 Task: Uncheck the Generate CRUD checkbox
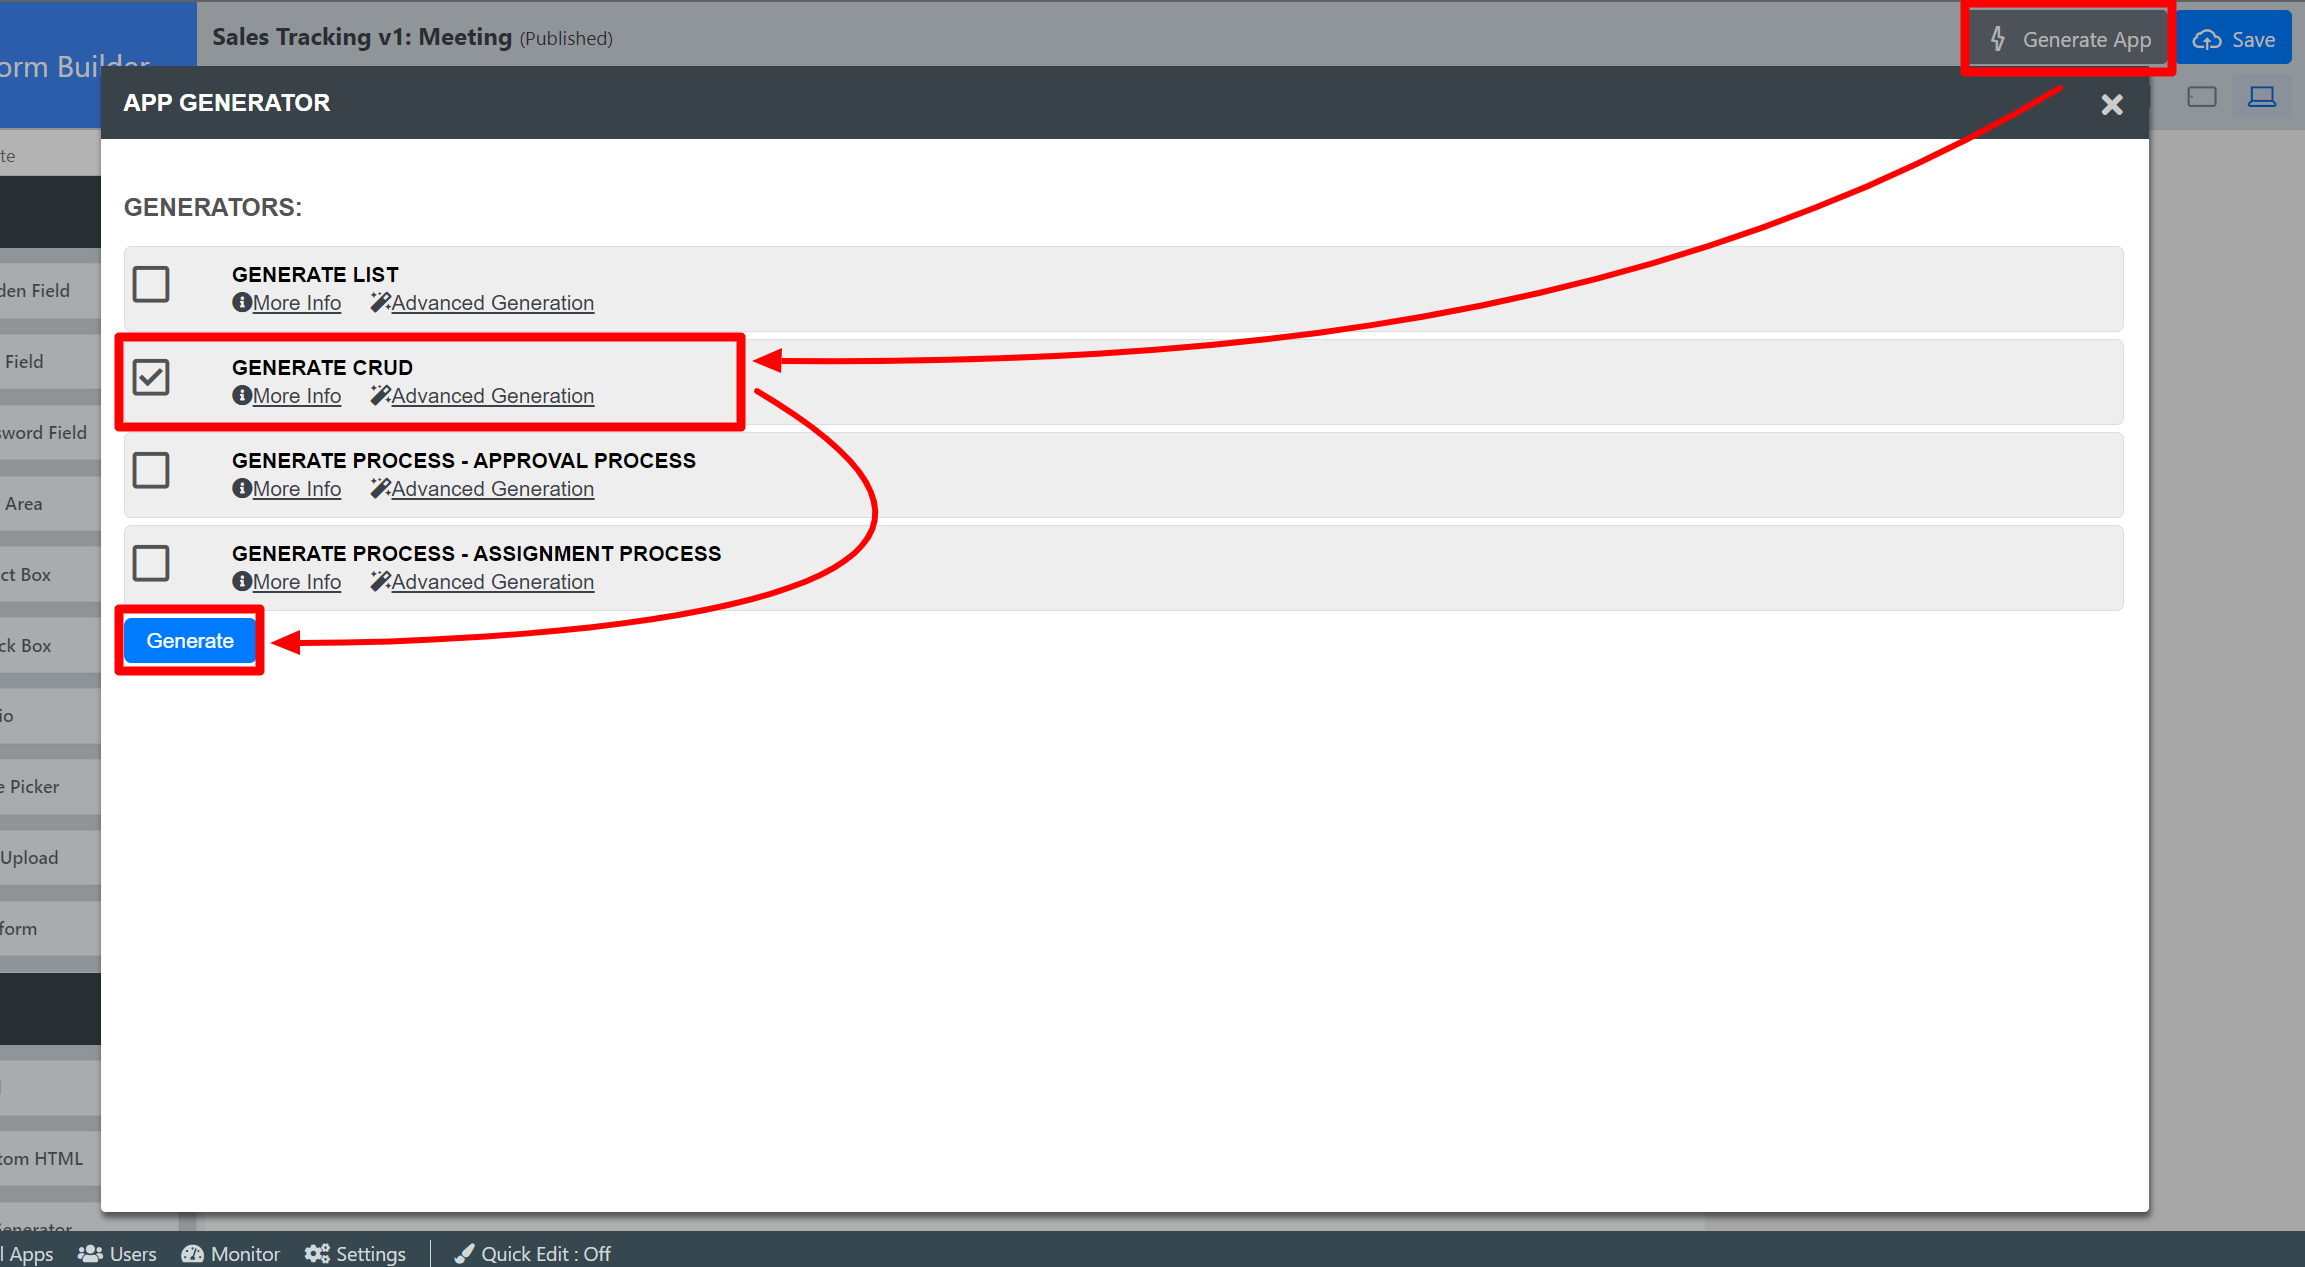151,377
